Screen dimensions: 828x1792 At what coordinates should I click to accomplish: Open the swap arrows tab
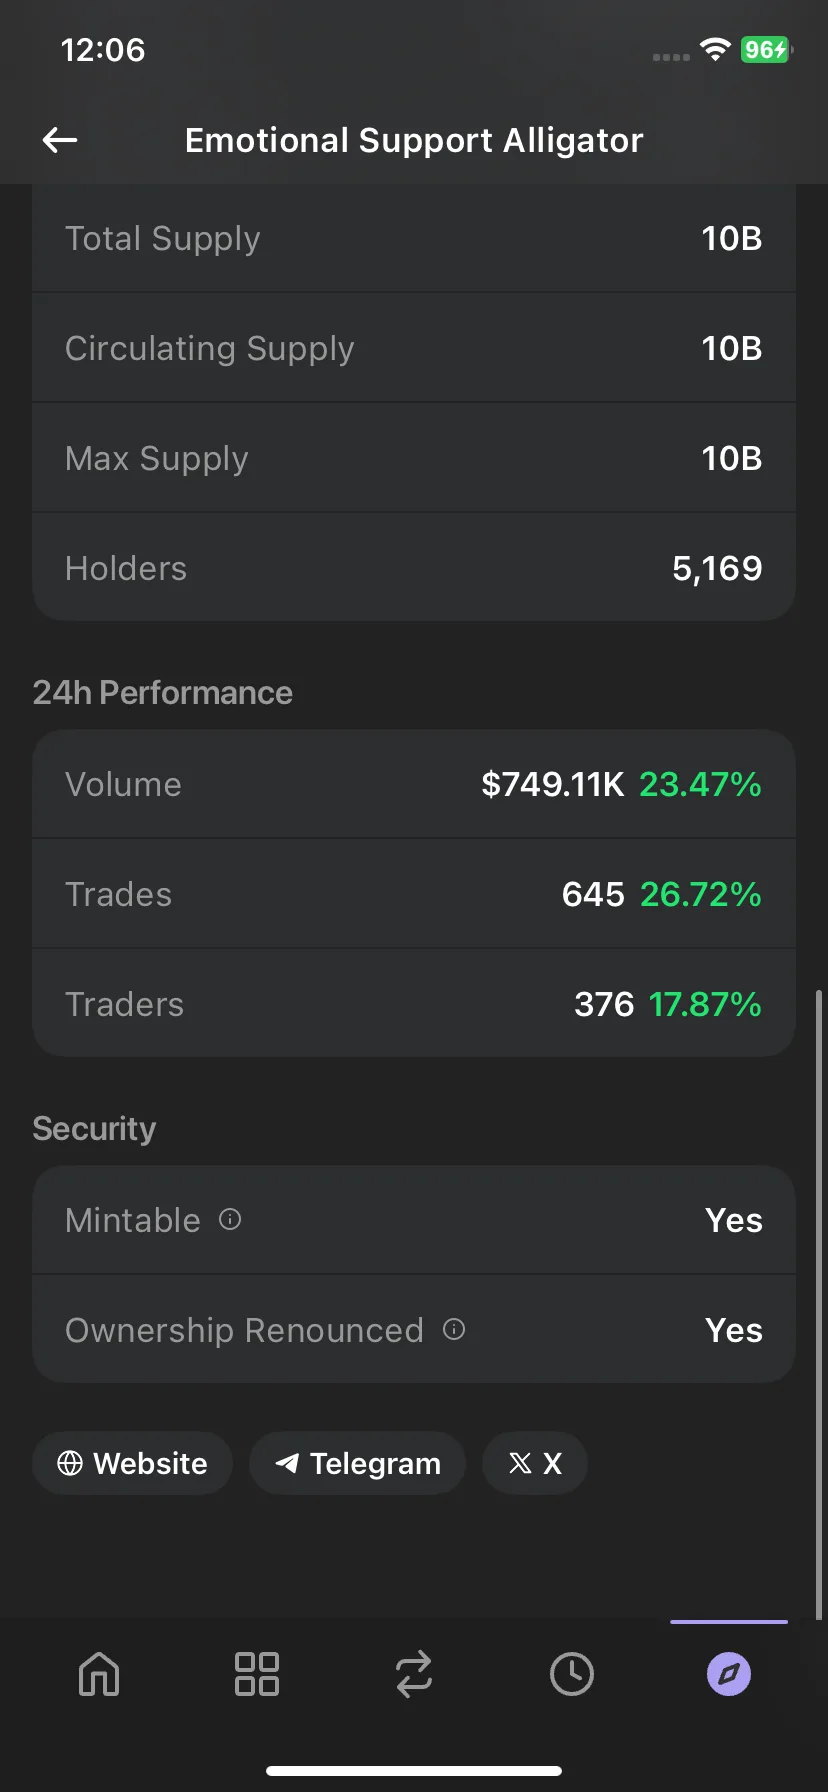(x=414, y=1674)
